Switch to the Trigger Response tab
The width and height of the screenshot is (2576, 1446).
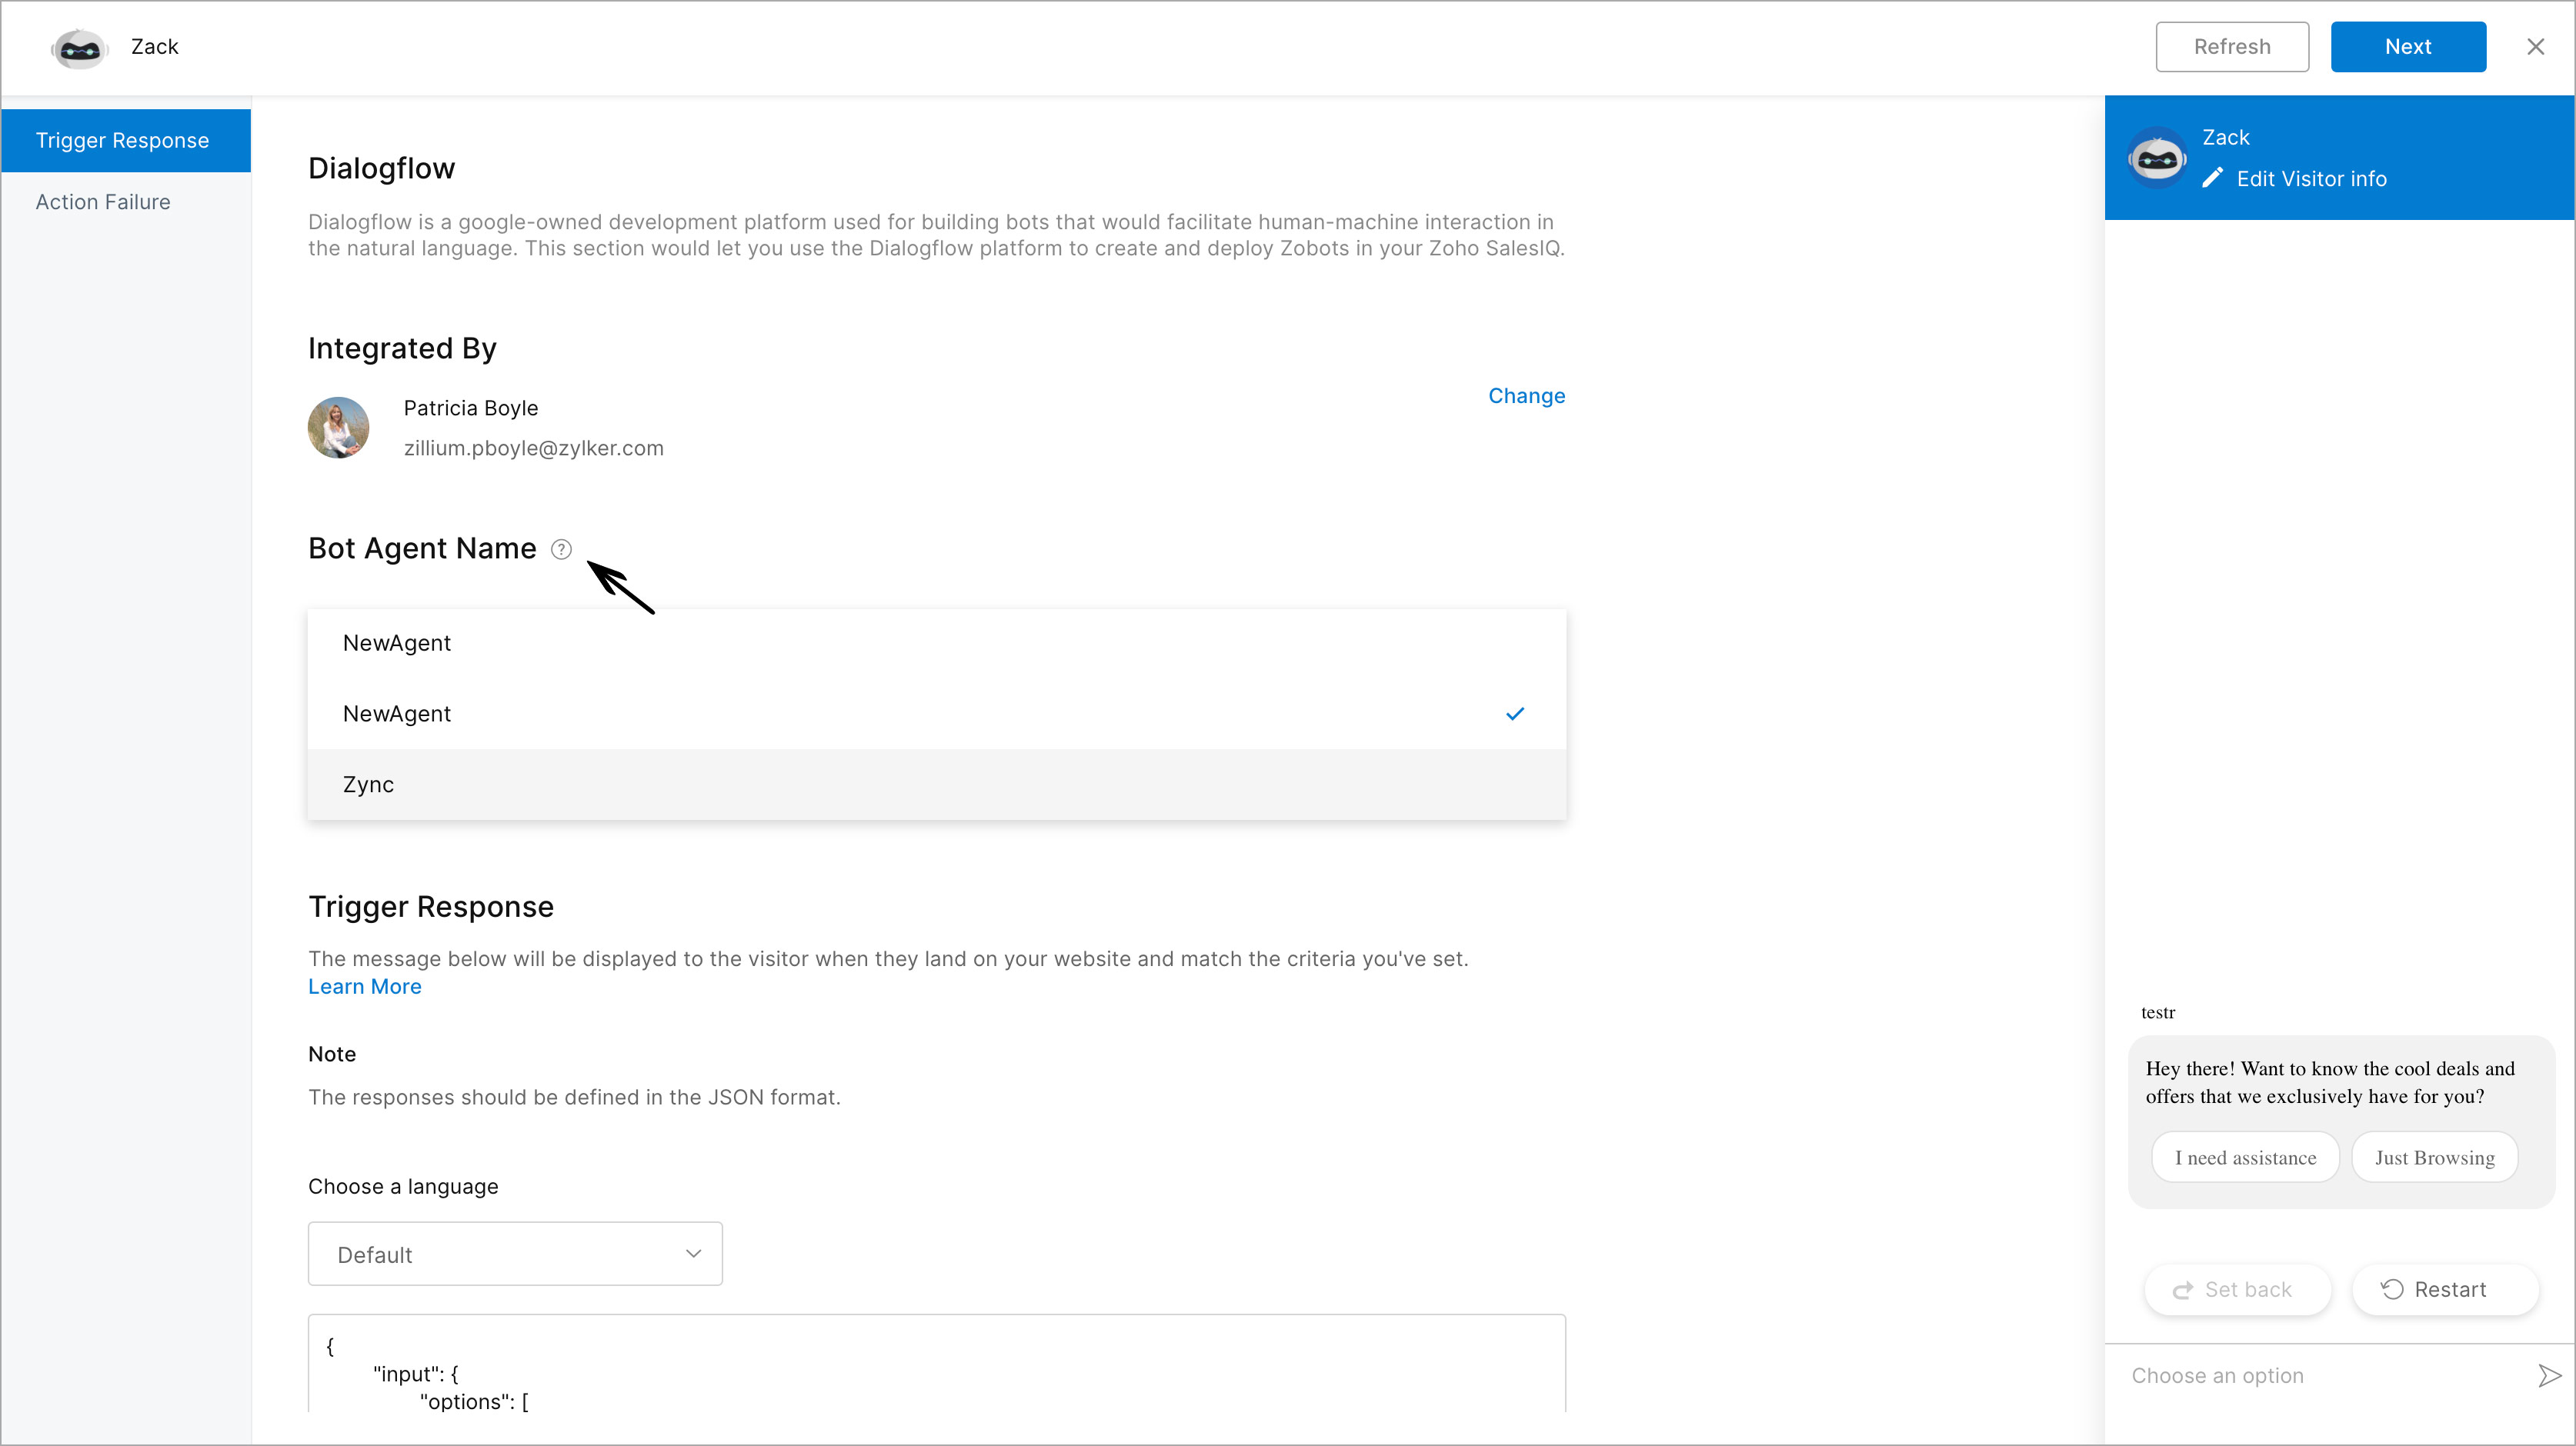click(124, 140)
